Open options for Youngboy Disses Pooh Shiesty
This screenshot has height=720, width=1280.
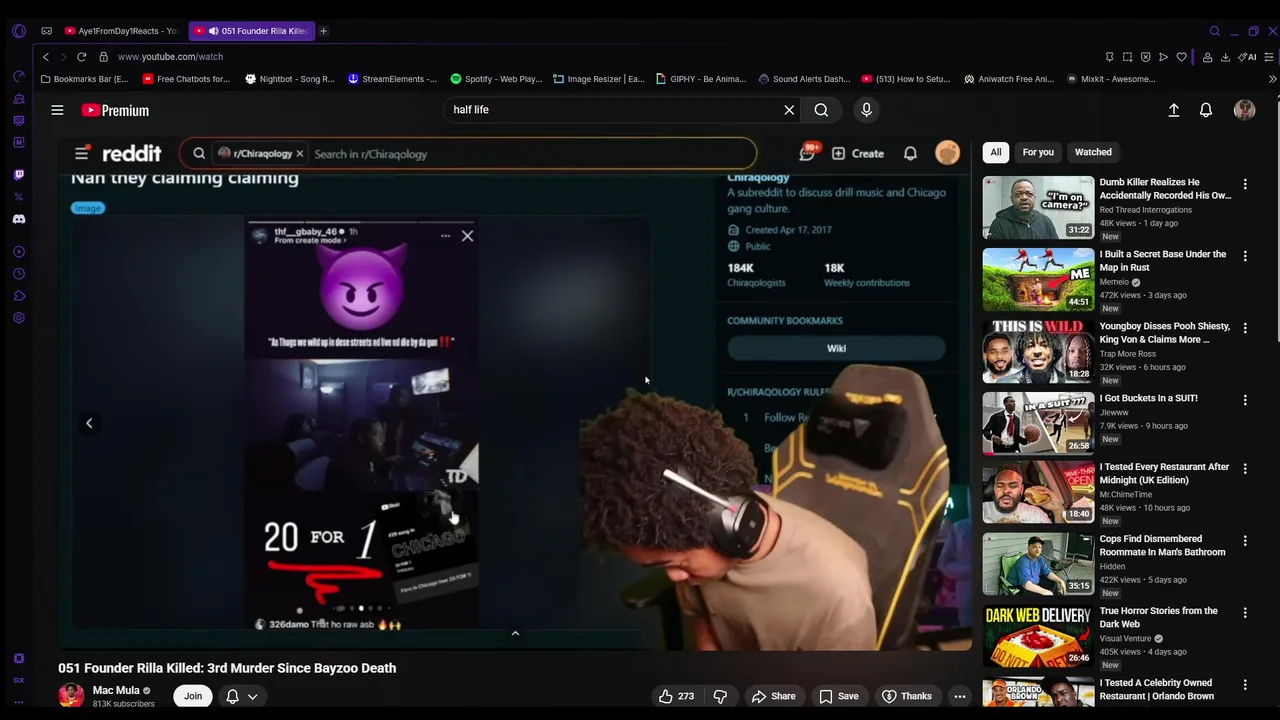[1245, 328]
